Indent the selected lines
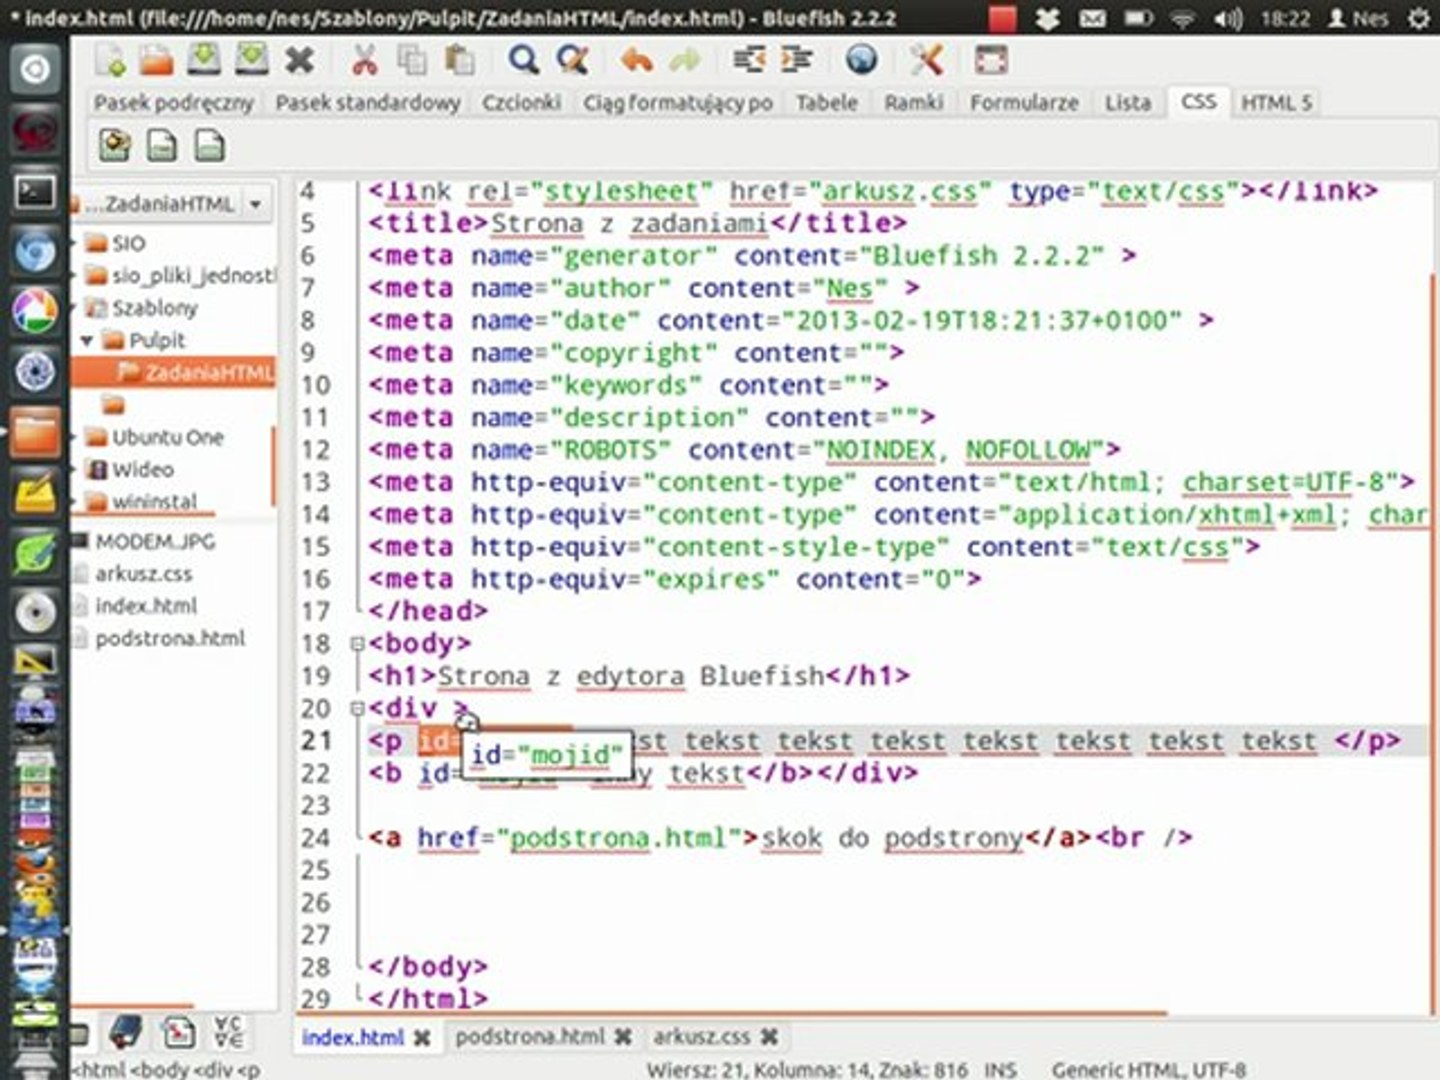 [797, 61]
